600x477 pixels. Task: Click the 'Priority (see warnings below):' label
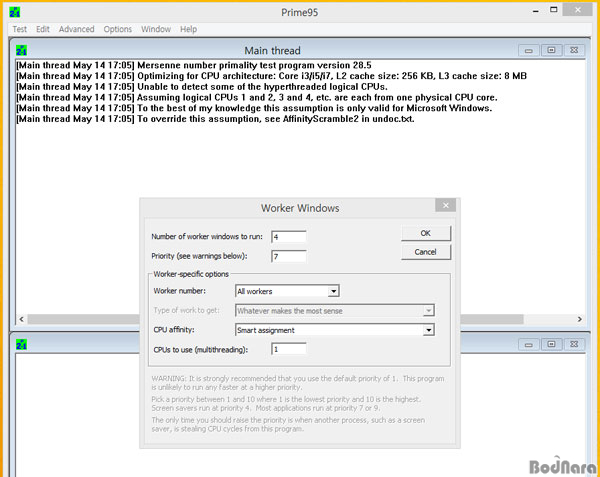[x=199, y=256]
